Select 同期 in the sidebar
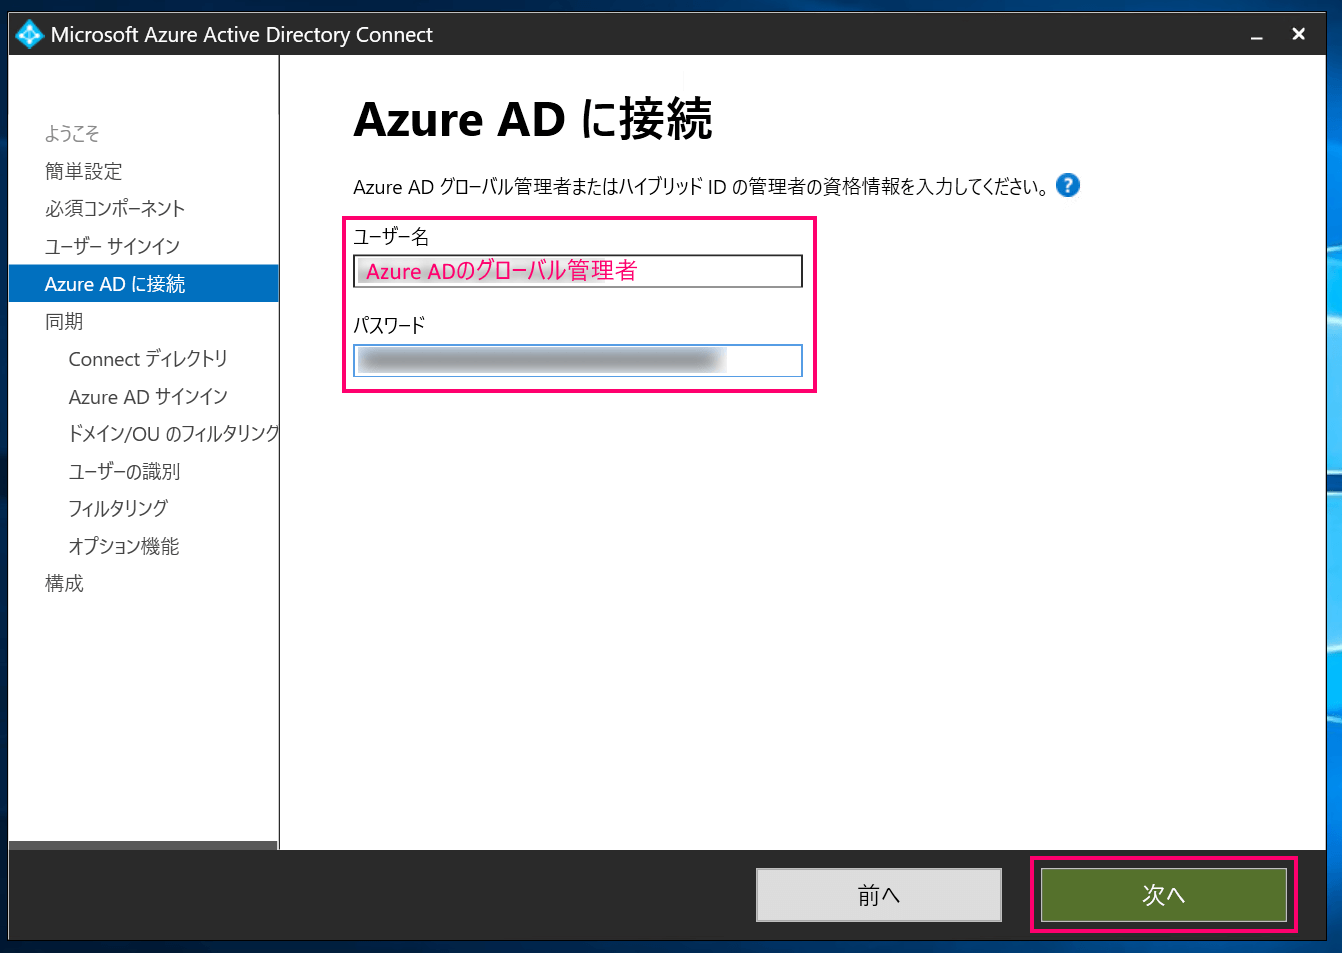 [64, 321]
